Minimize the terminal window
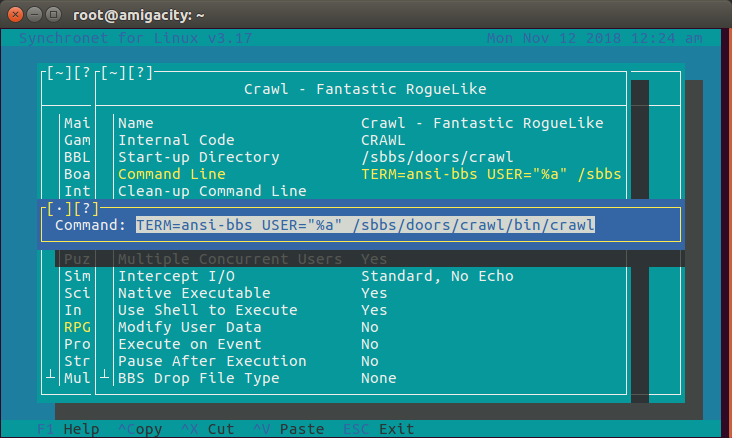 (x=35, y=14)
